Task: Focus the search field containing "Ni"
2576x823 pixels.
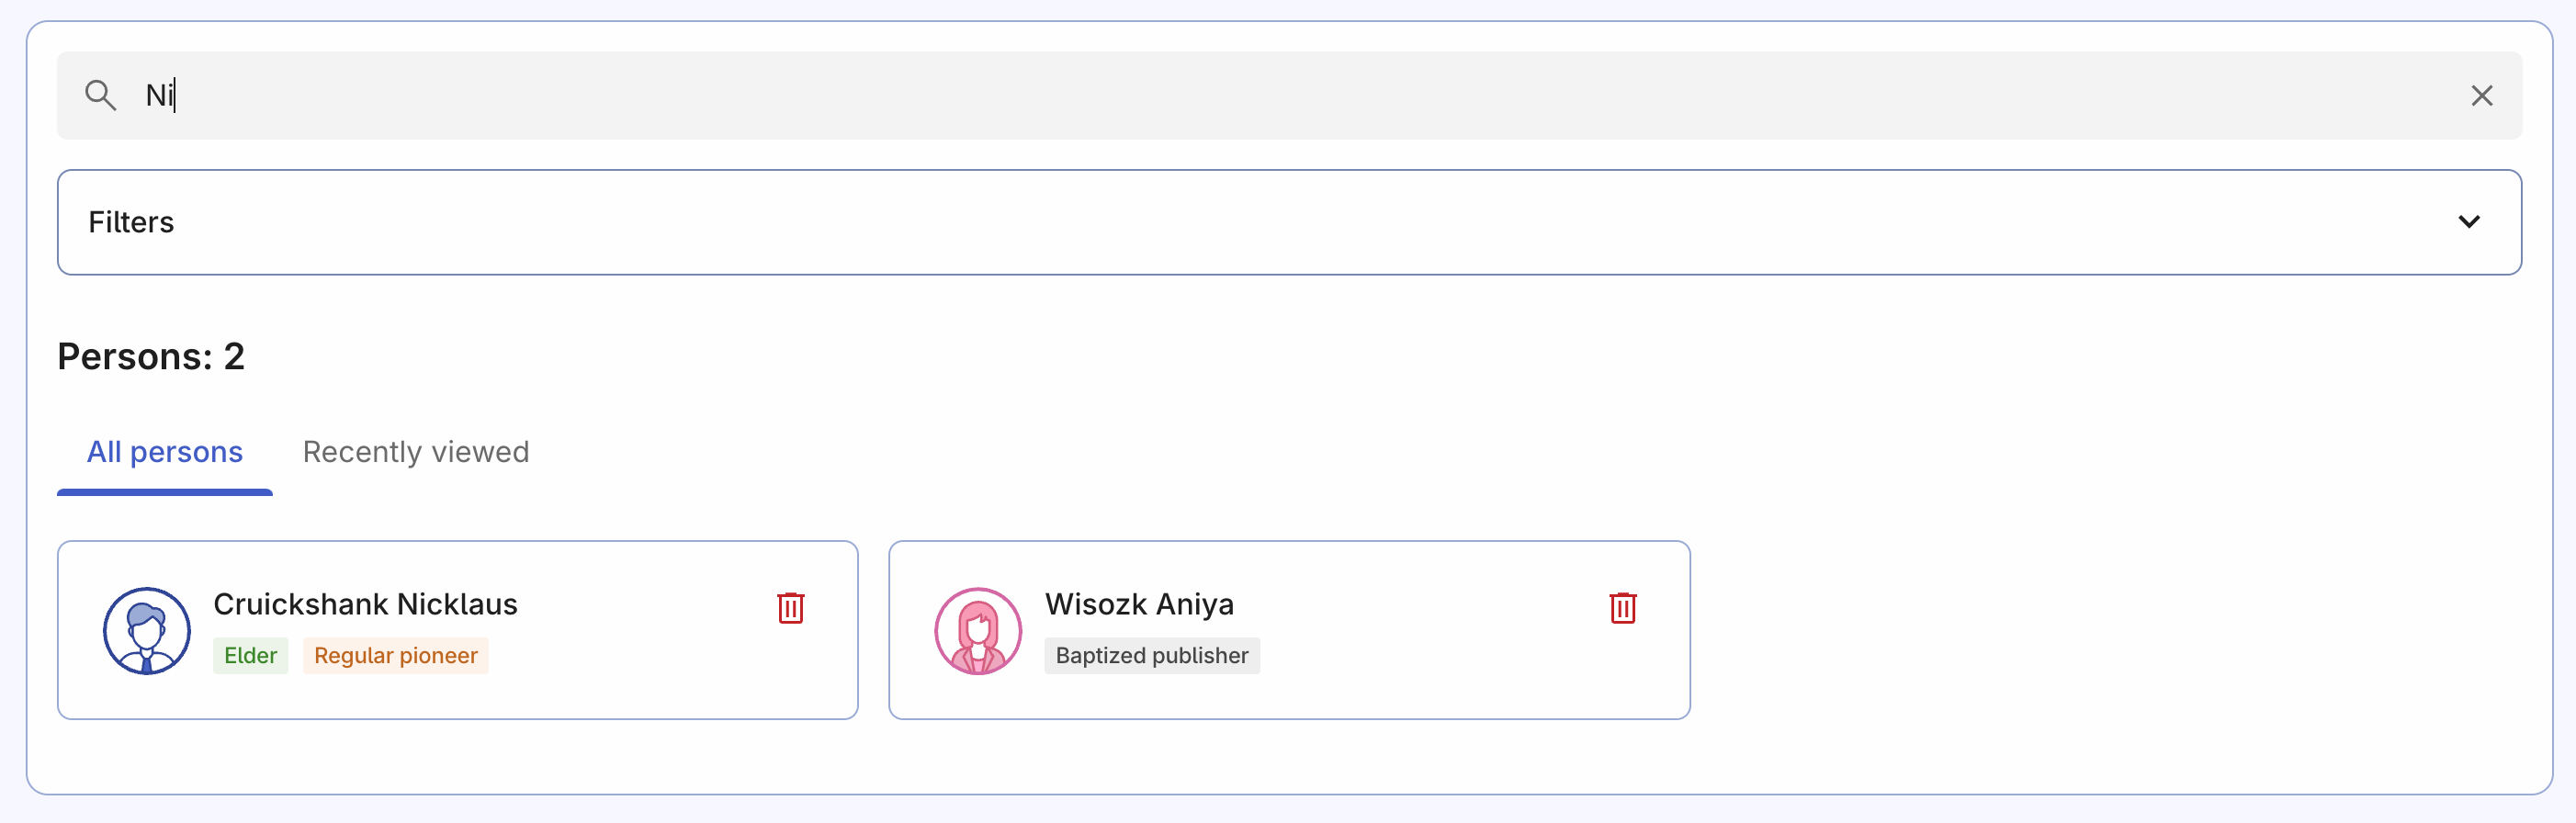Action: [x=1200, y=96]
